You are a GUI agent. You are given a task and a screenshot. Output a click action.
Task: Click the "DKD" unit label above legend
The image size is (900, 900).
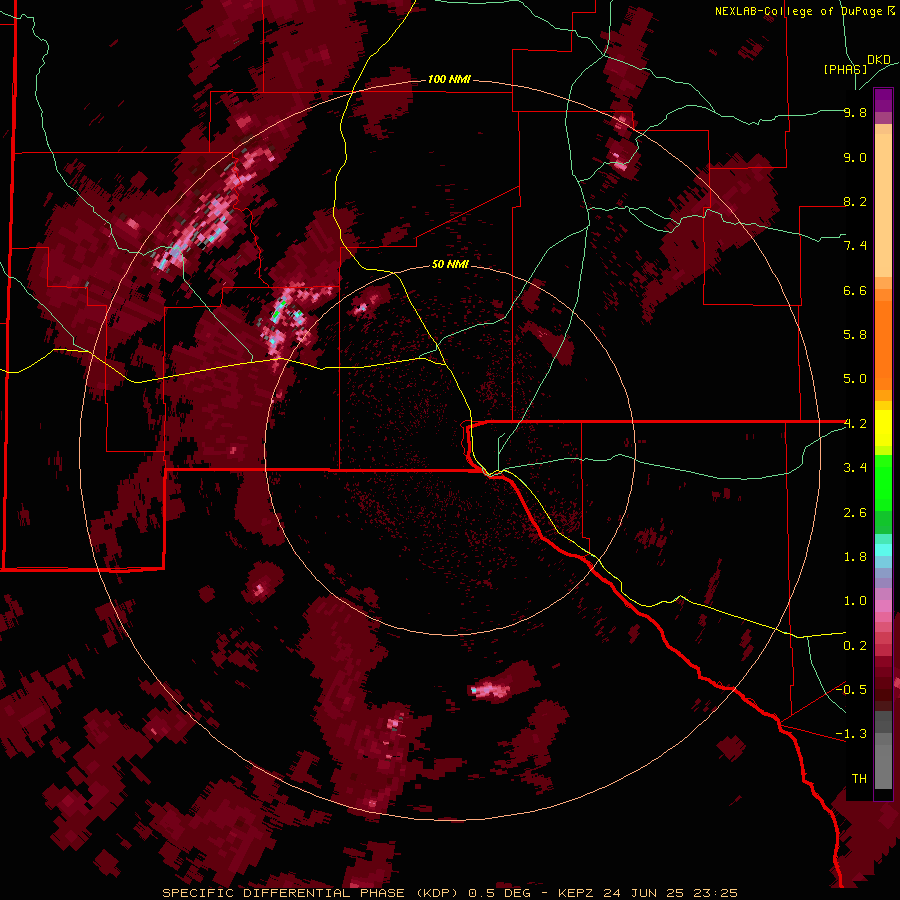click(x=878, y=60)
